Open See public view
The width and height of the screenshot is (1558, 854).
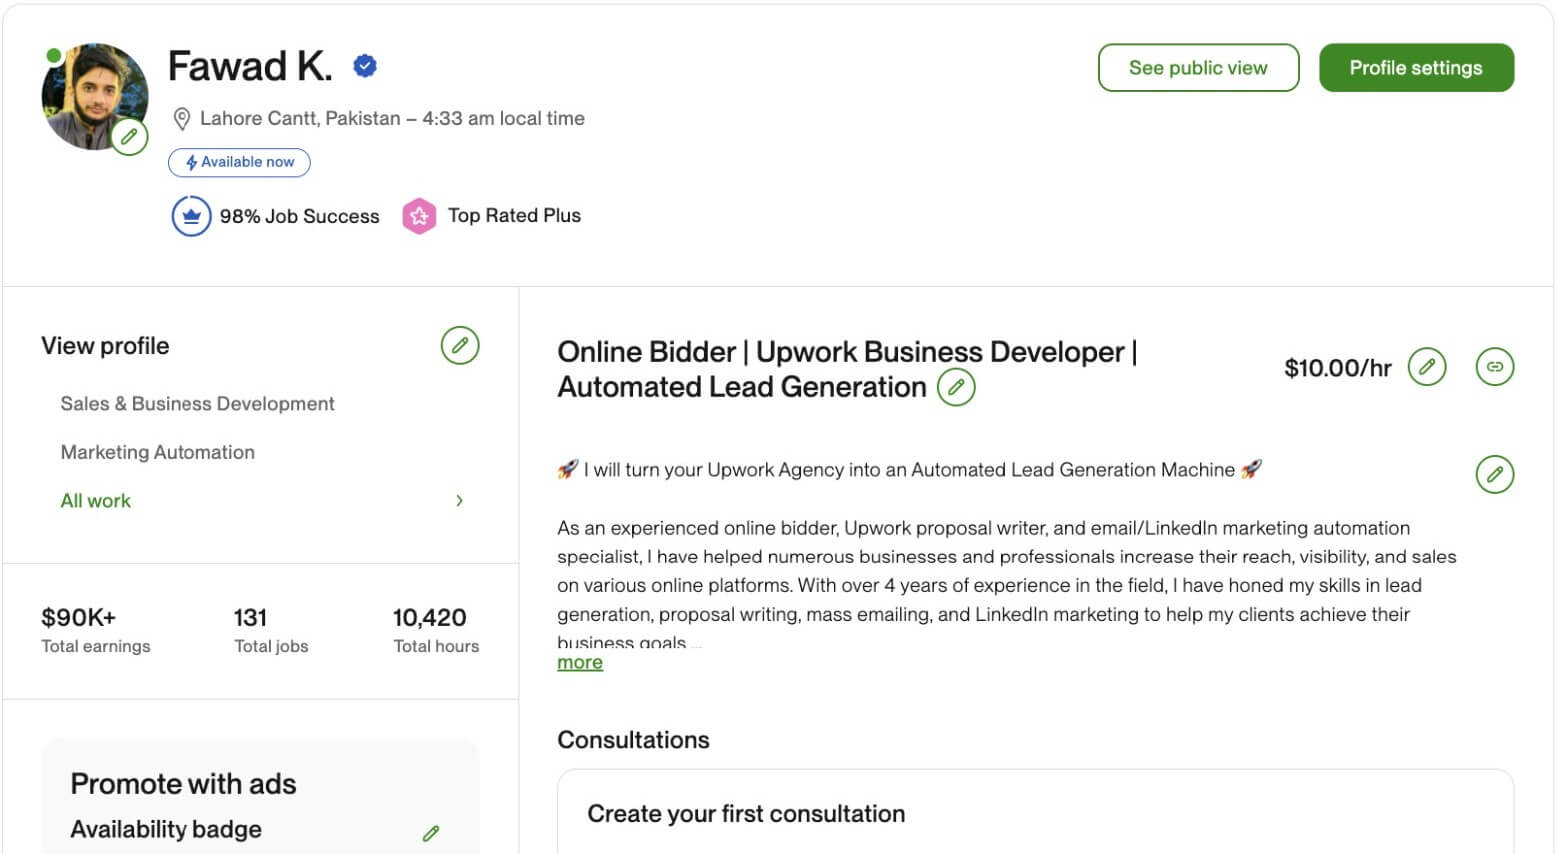coord(1198,67)
